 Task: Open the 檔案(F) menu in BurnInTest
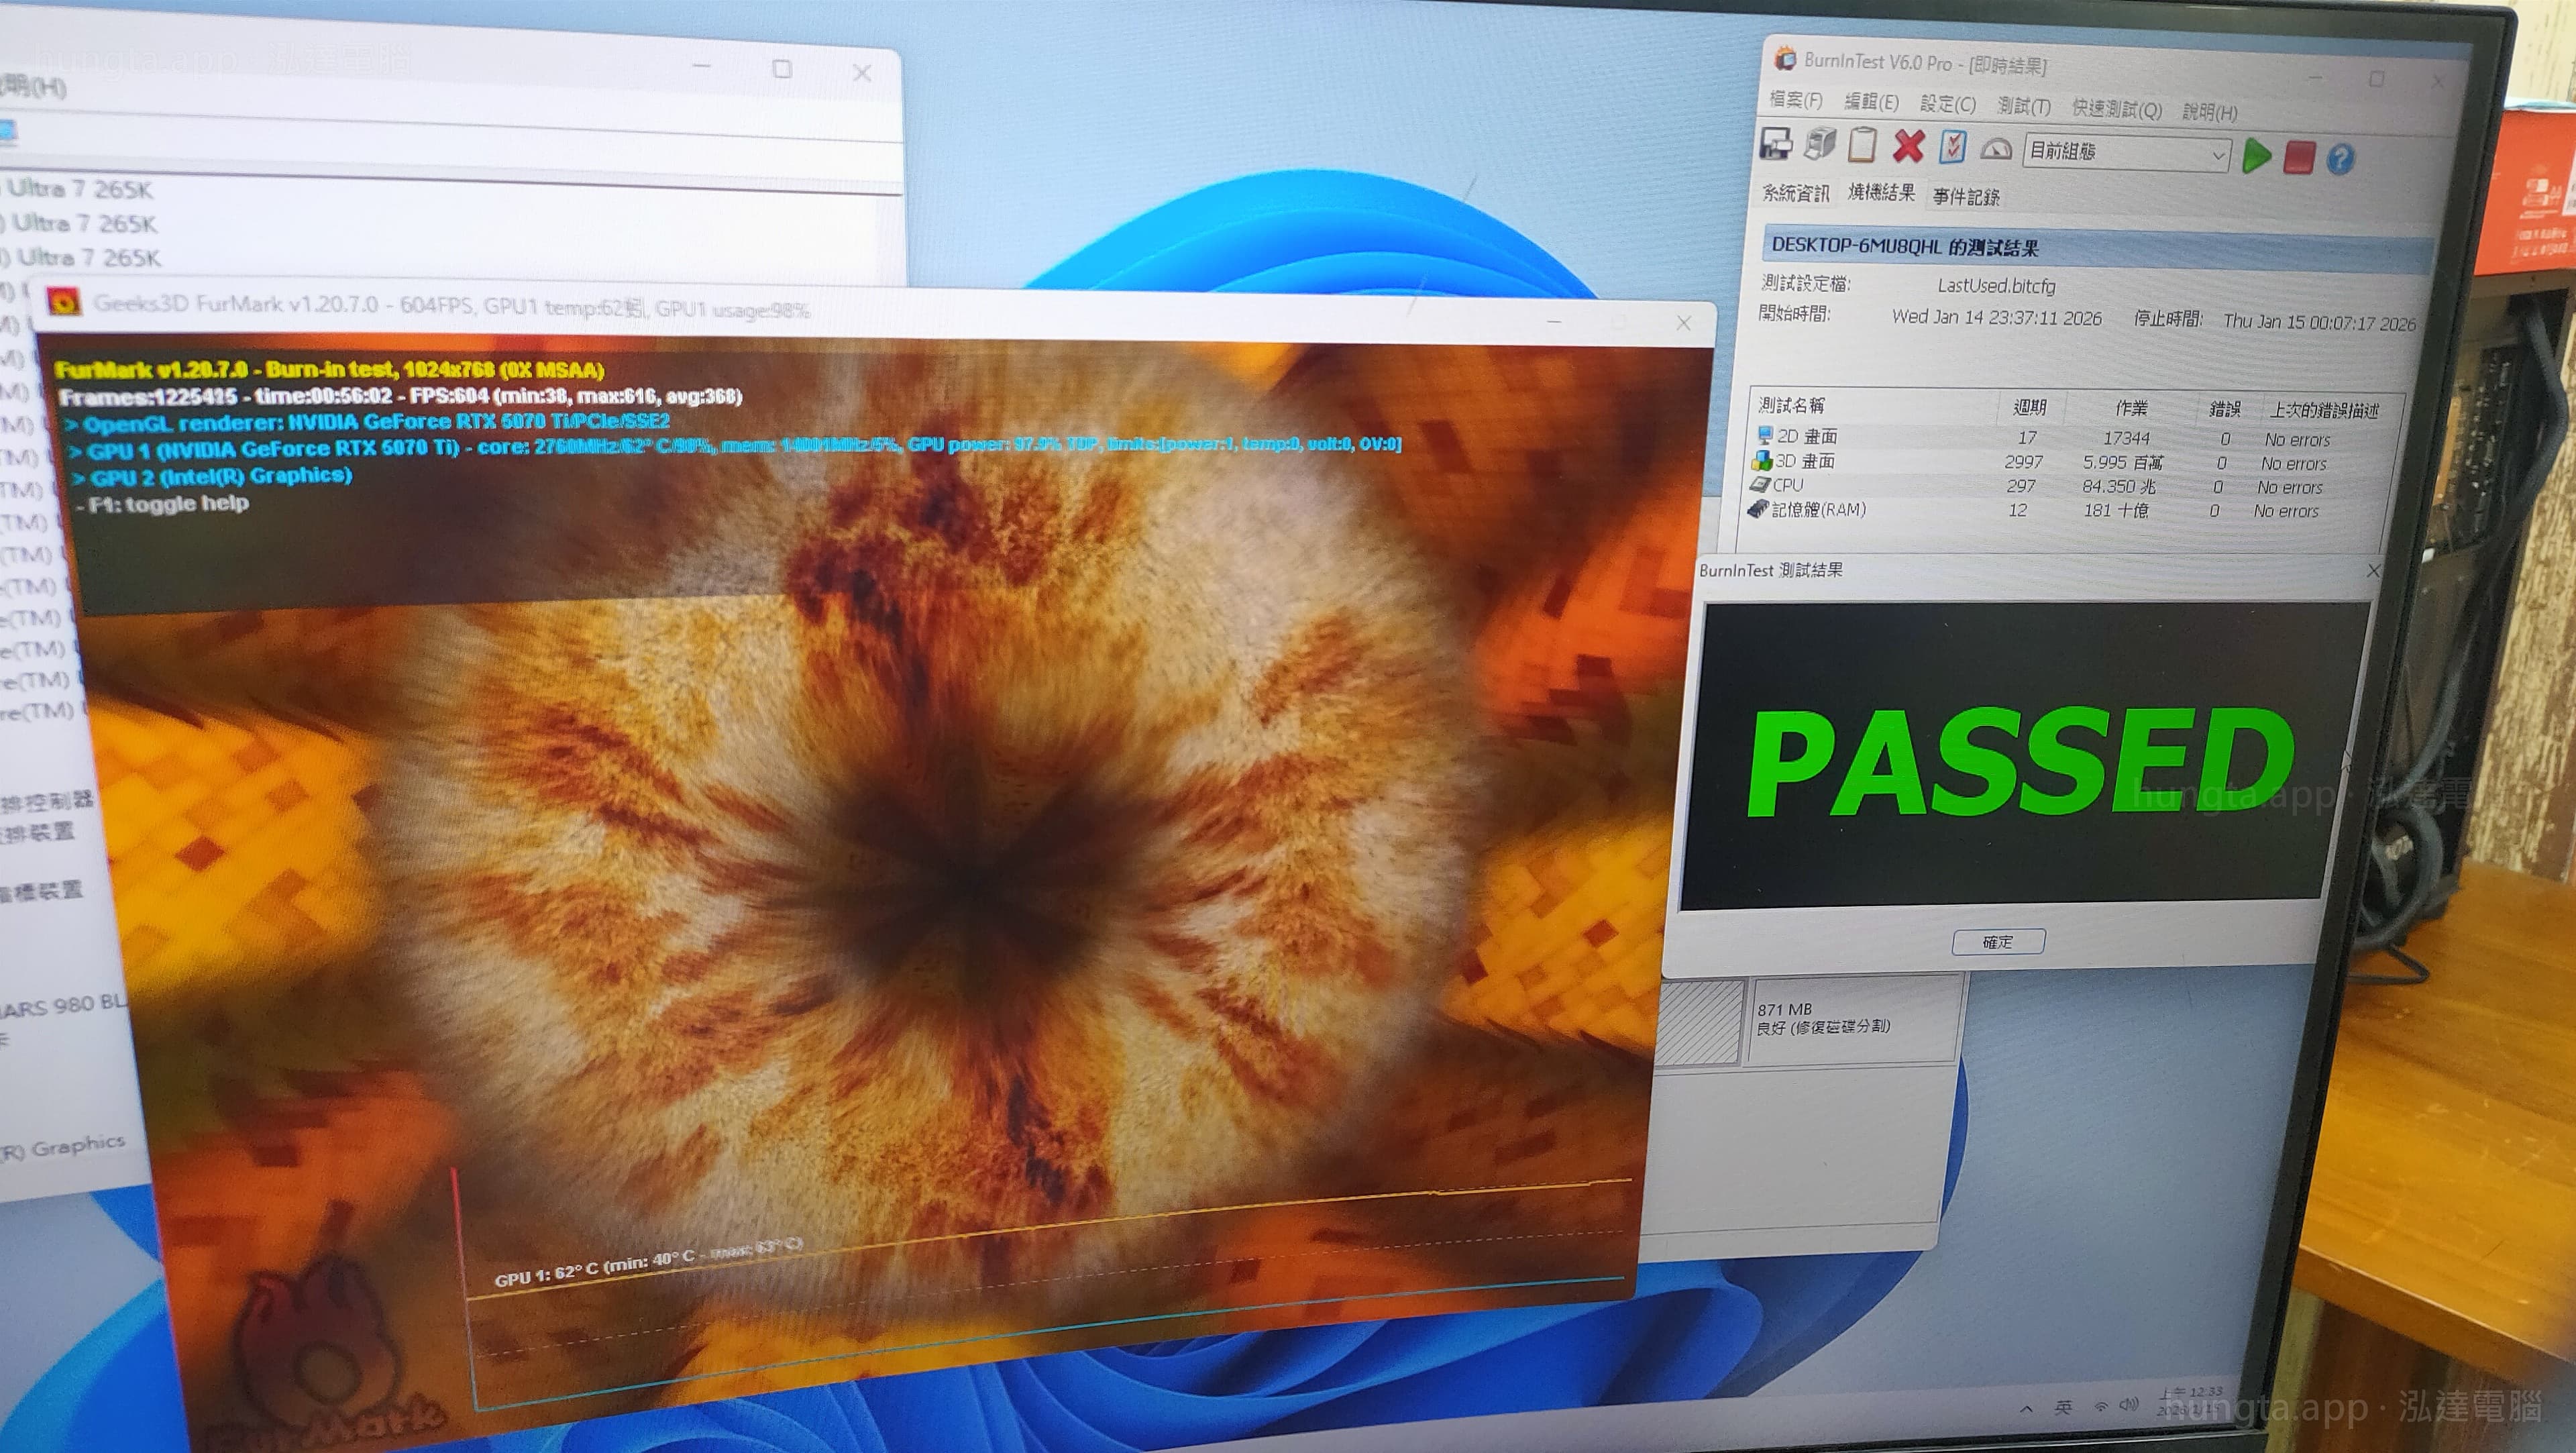click(1796, 99)
